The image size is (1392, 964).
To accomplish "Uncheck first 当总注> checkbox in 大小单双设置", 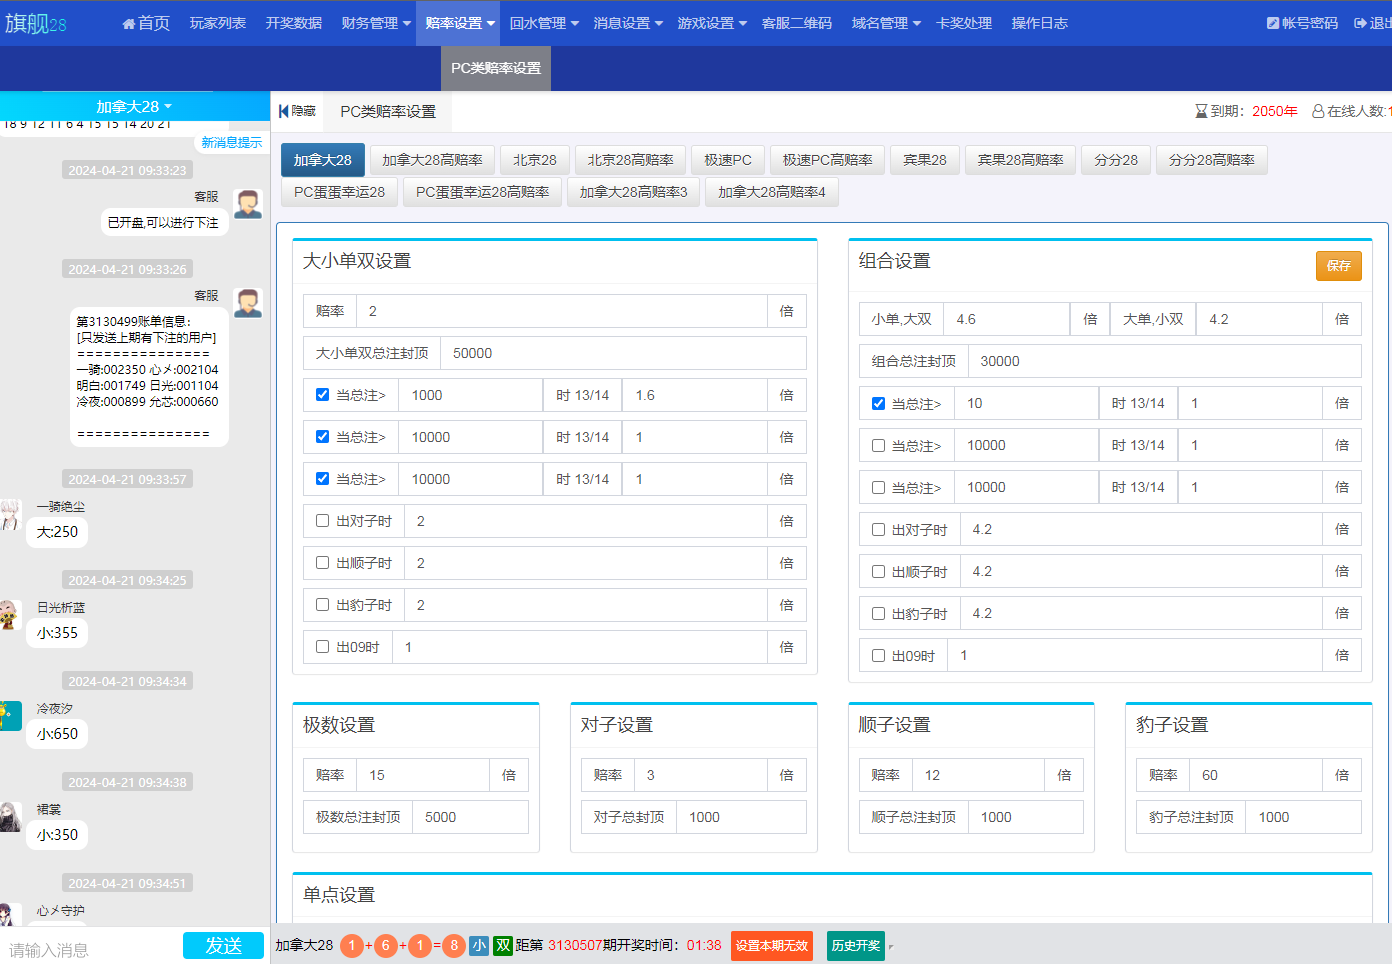I will [x=322, y=395].
